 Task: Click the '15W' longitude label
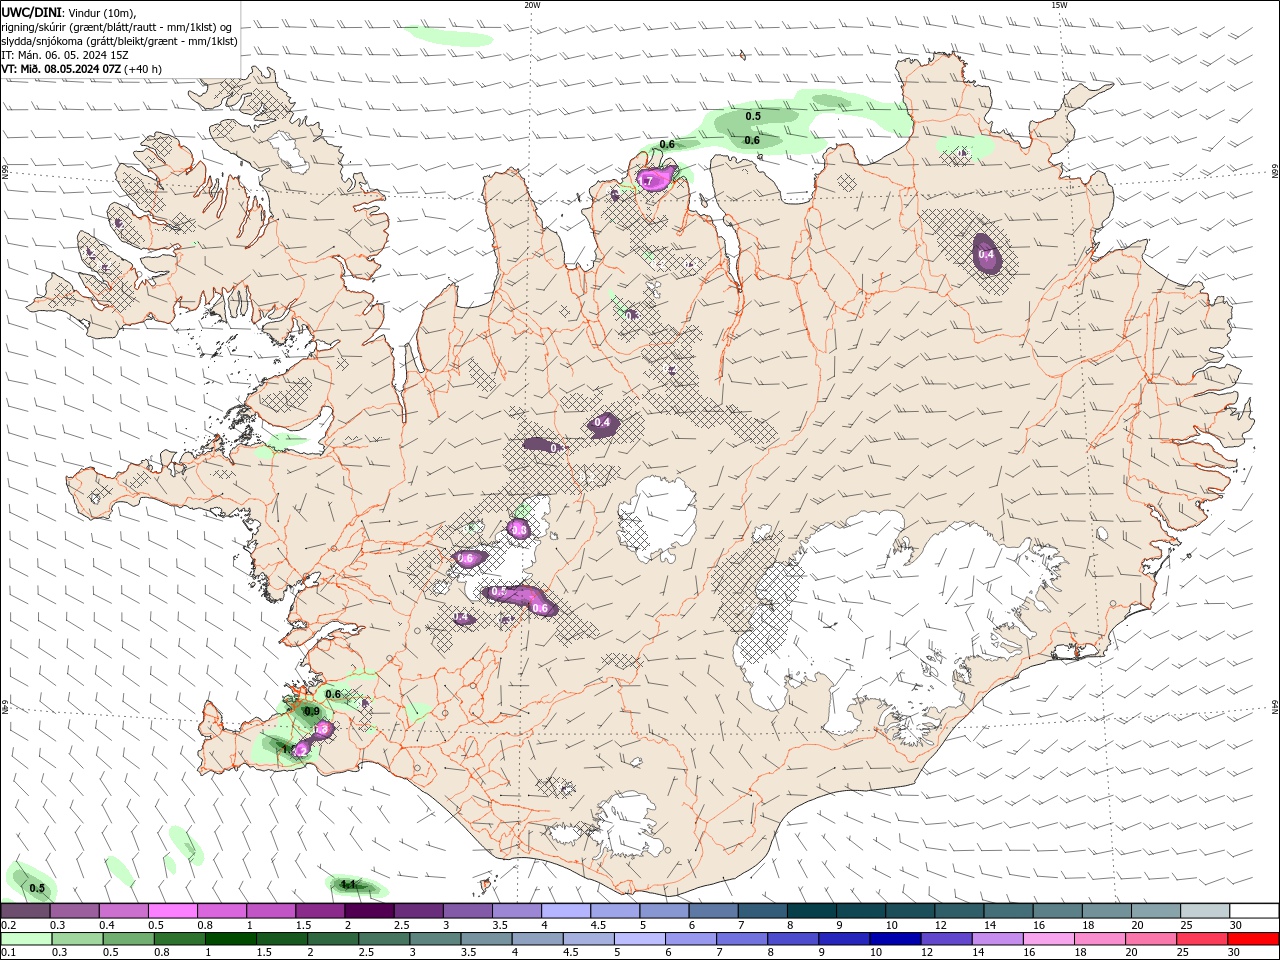click(1059, 5)
